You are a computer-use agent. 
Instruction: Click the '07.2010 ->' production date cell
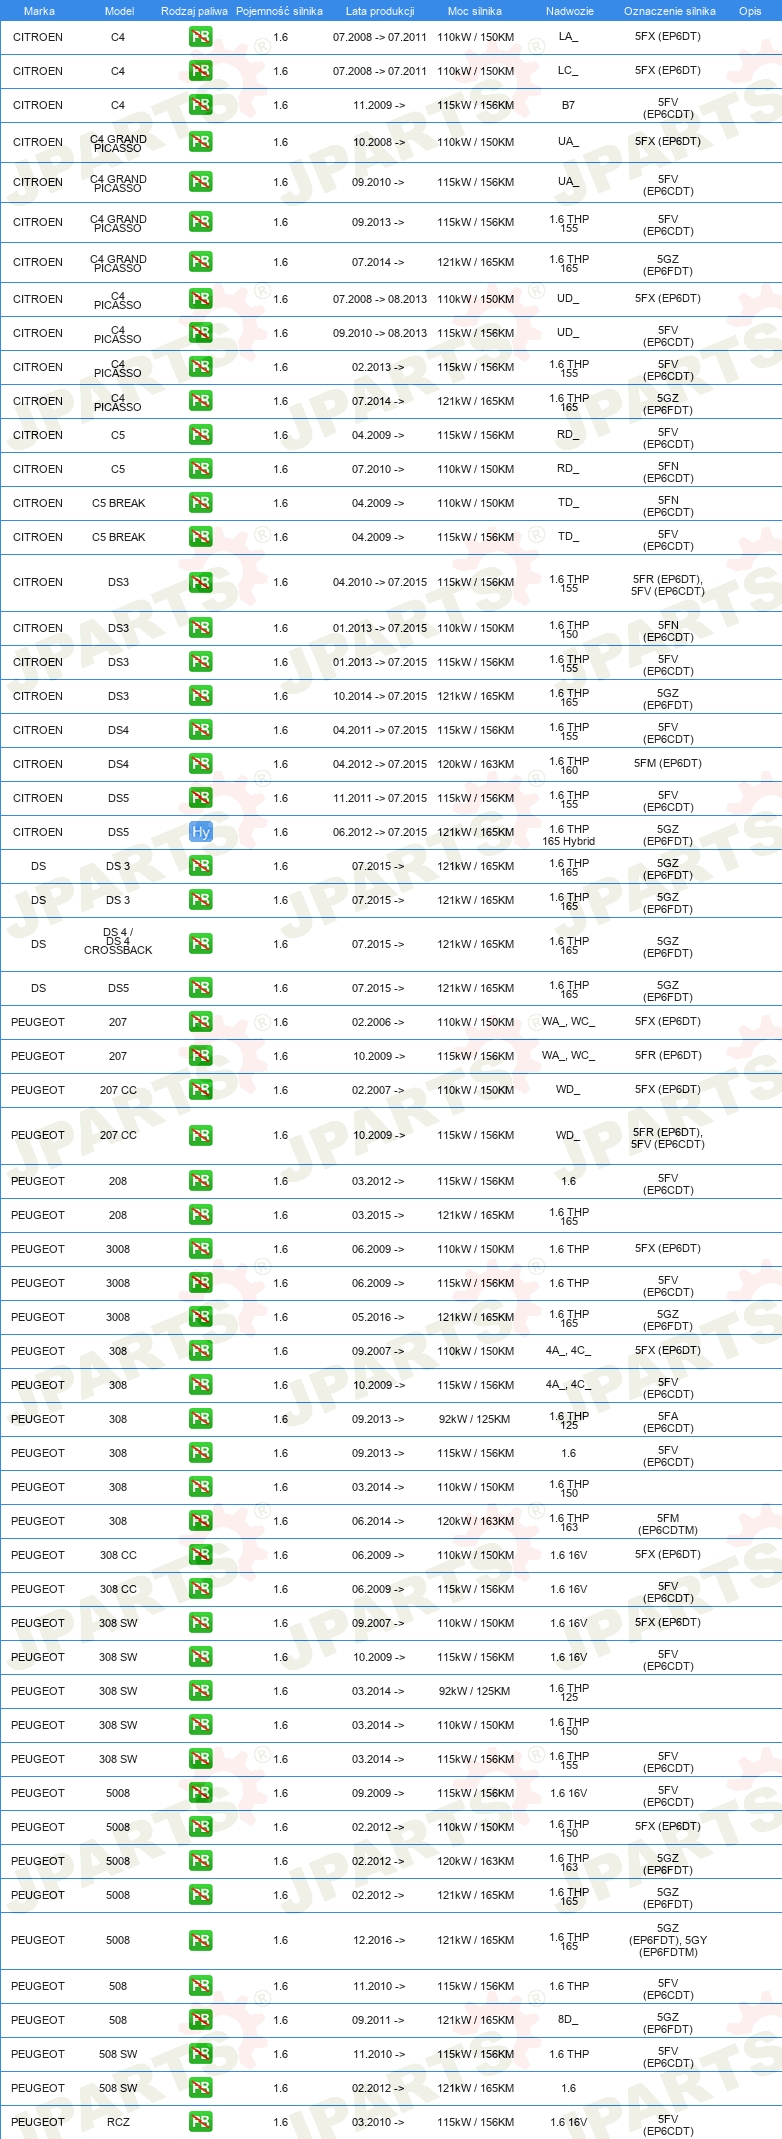(378, 469)
